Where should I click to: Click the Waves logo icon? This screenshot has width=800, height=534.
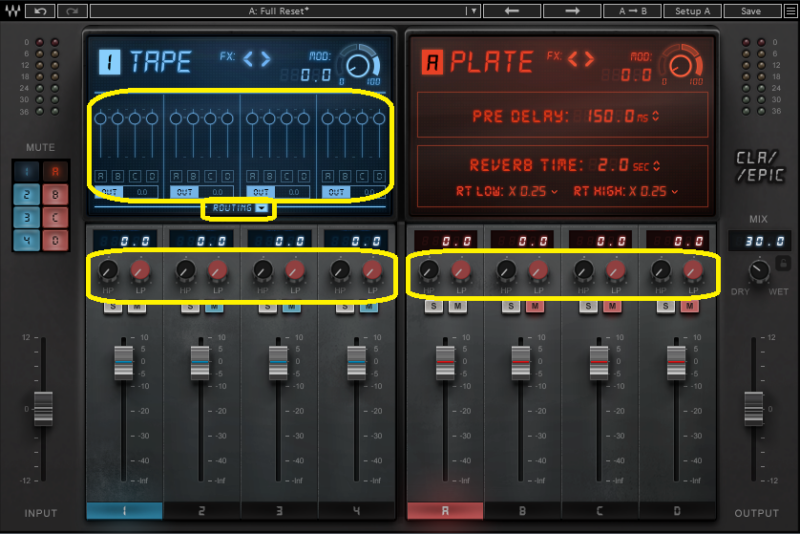[11, 11]
